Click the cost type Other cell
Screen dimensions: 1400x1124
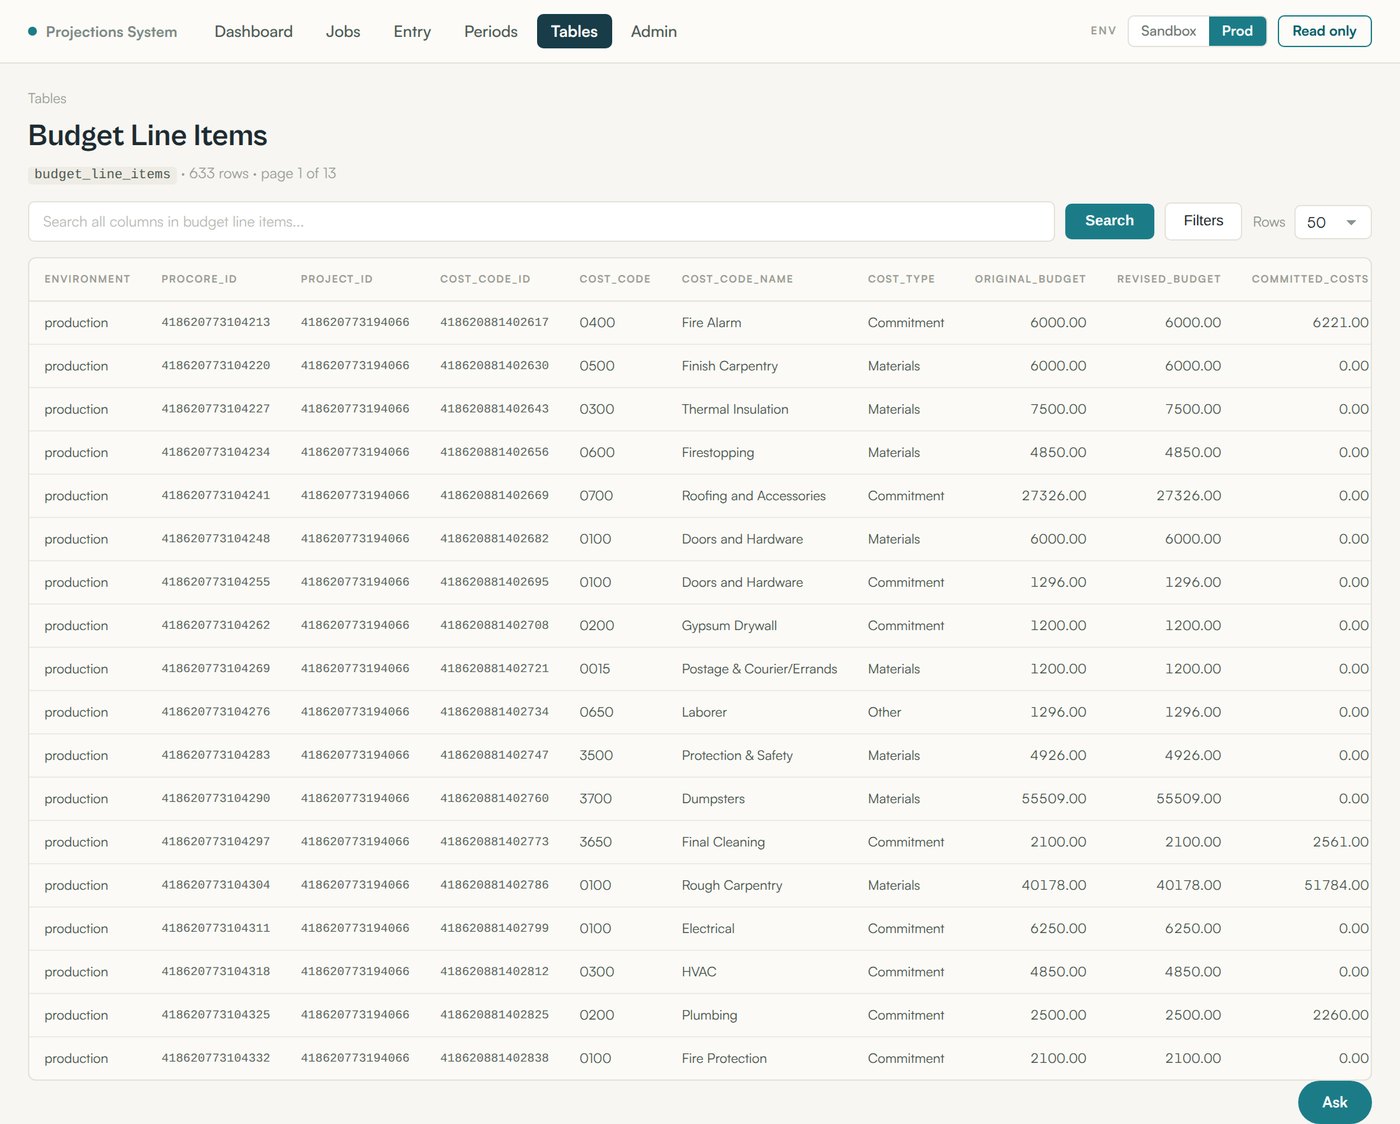[884, 712]
